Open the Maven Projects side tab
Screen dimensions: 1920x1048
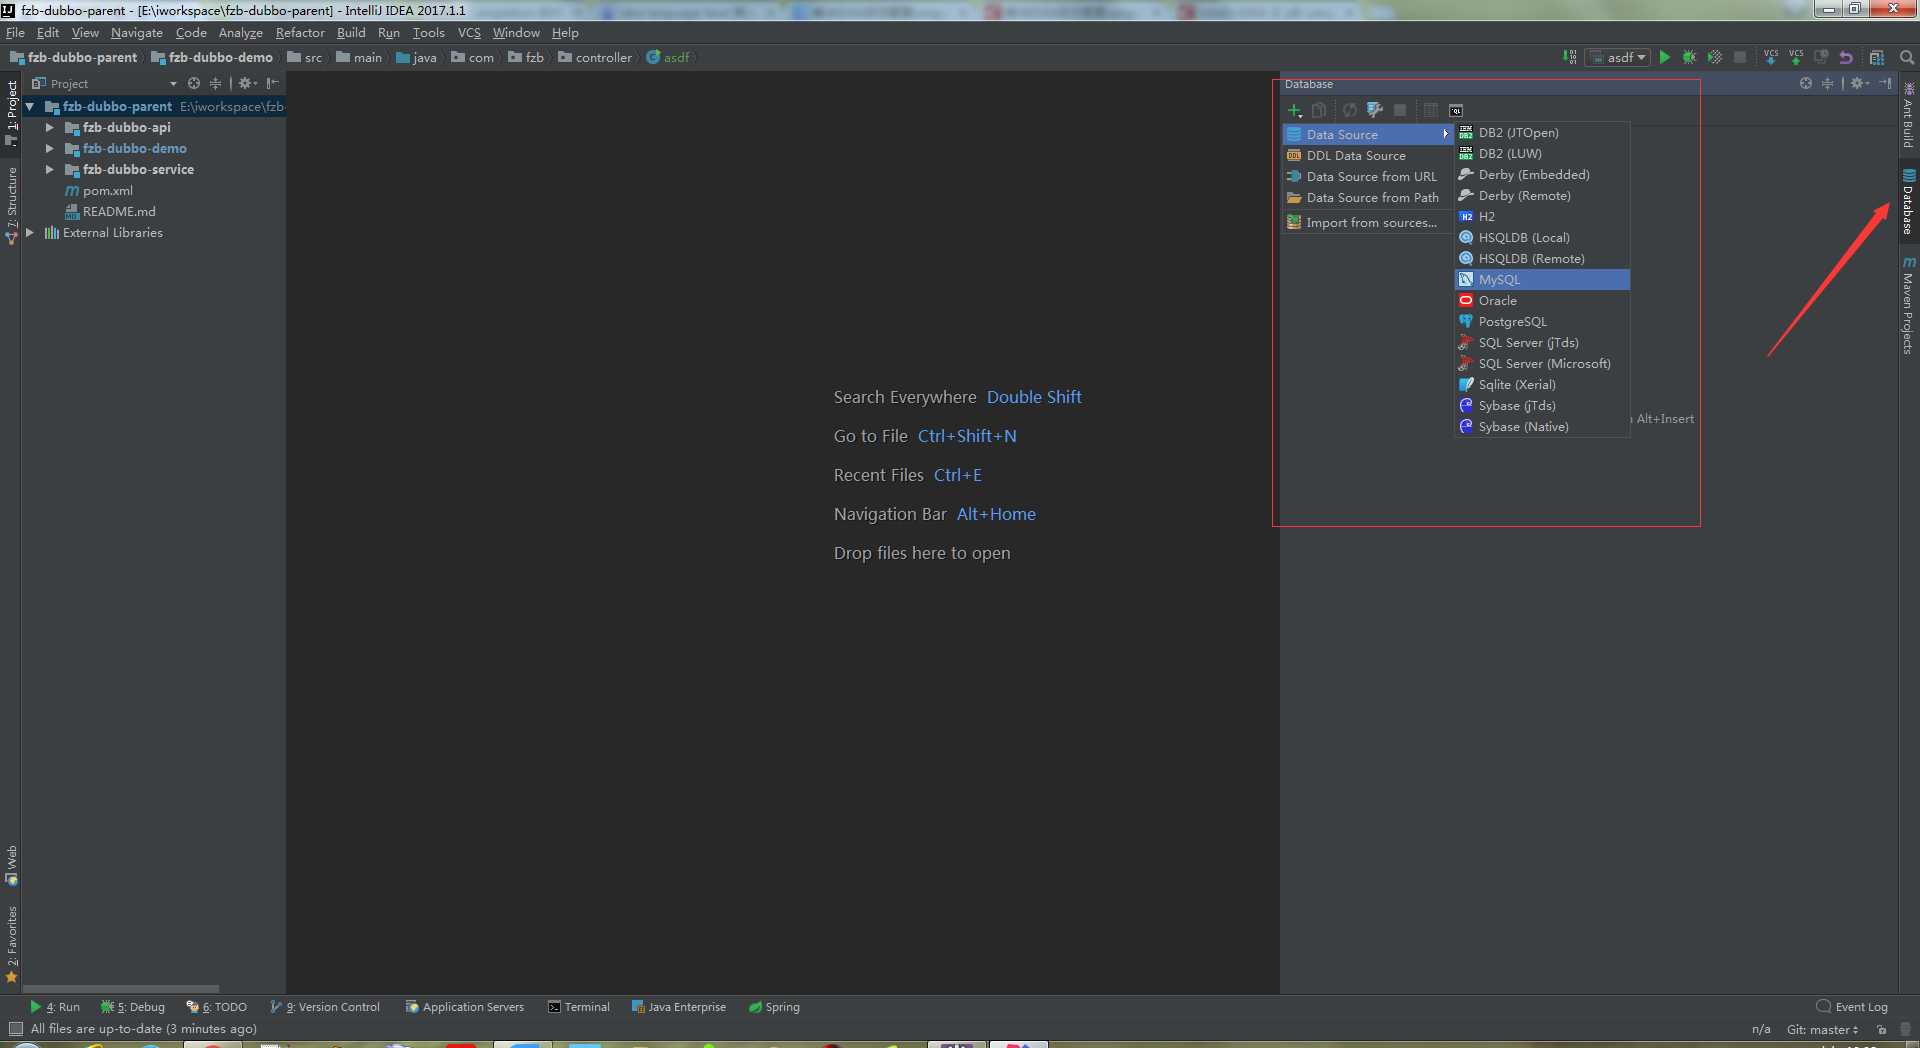(x=1908, y=305)
